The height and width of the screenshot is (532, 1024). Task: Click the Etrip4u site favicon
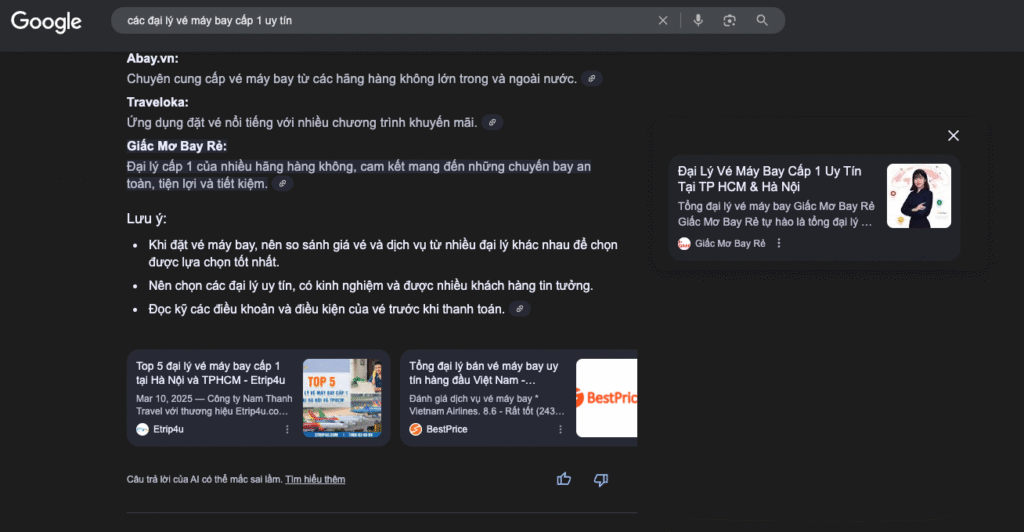[142, 430]
